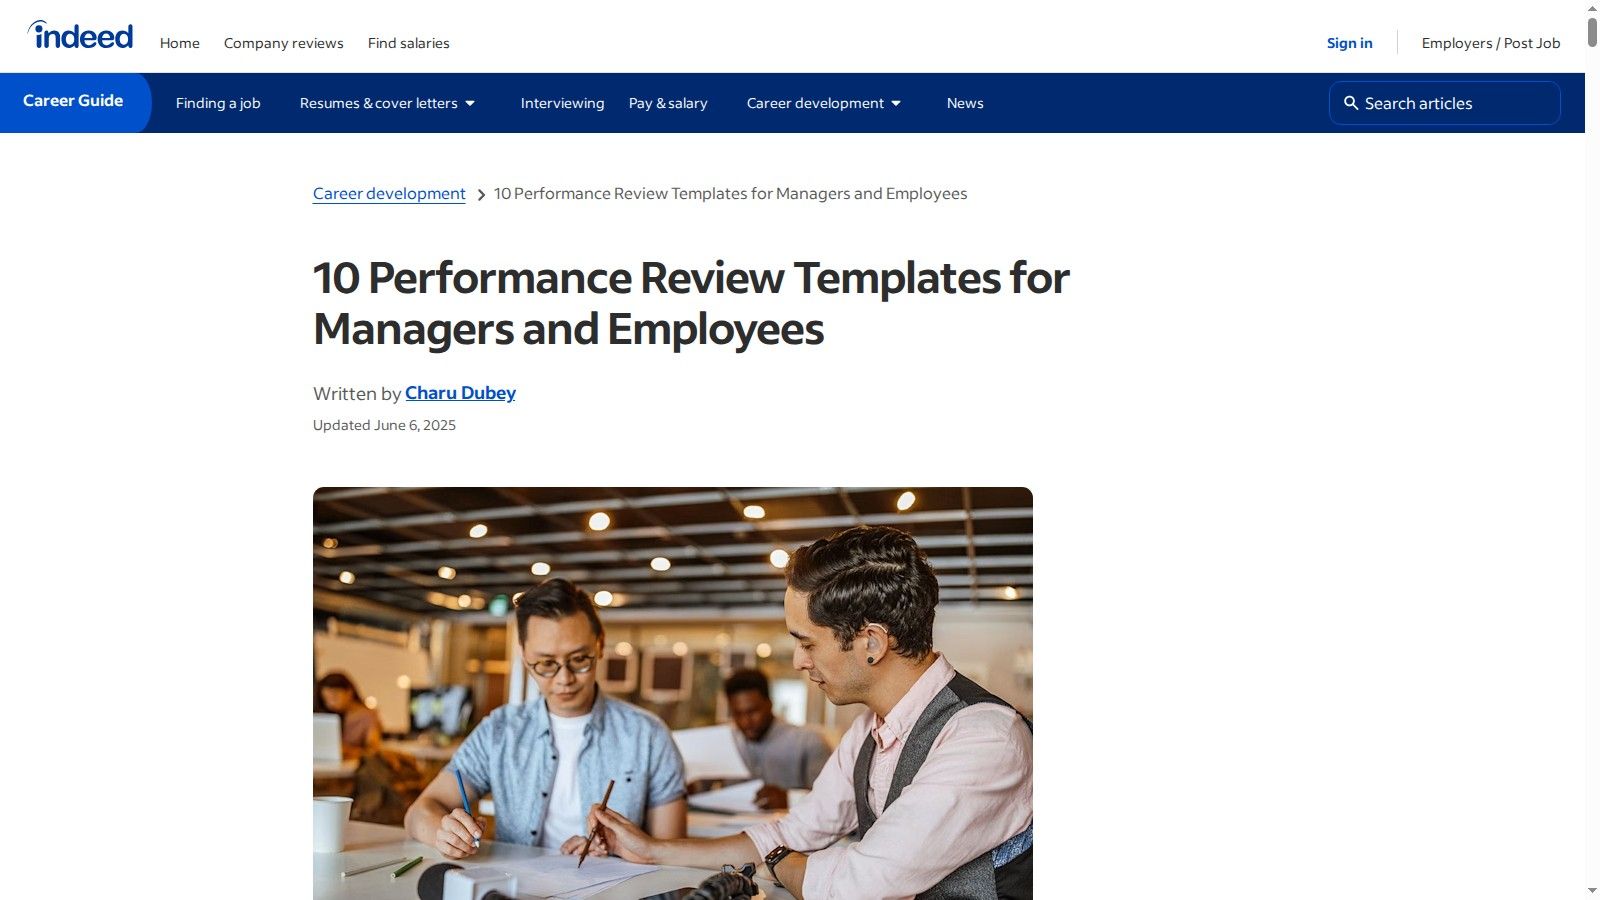Expand Resumes & cover letters dropdown arrow

point(470,104)
